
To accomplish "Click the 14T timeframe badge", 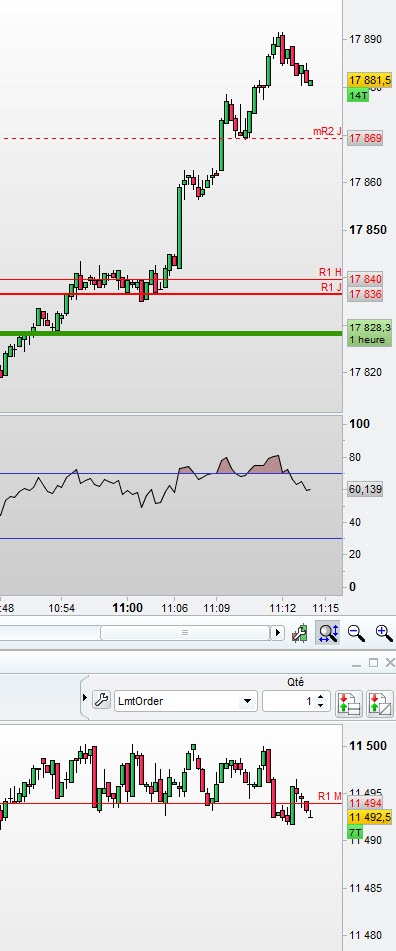I will coord(358,95).
